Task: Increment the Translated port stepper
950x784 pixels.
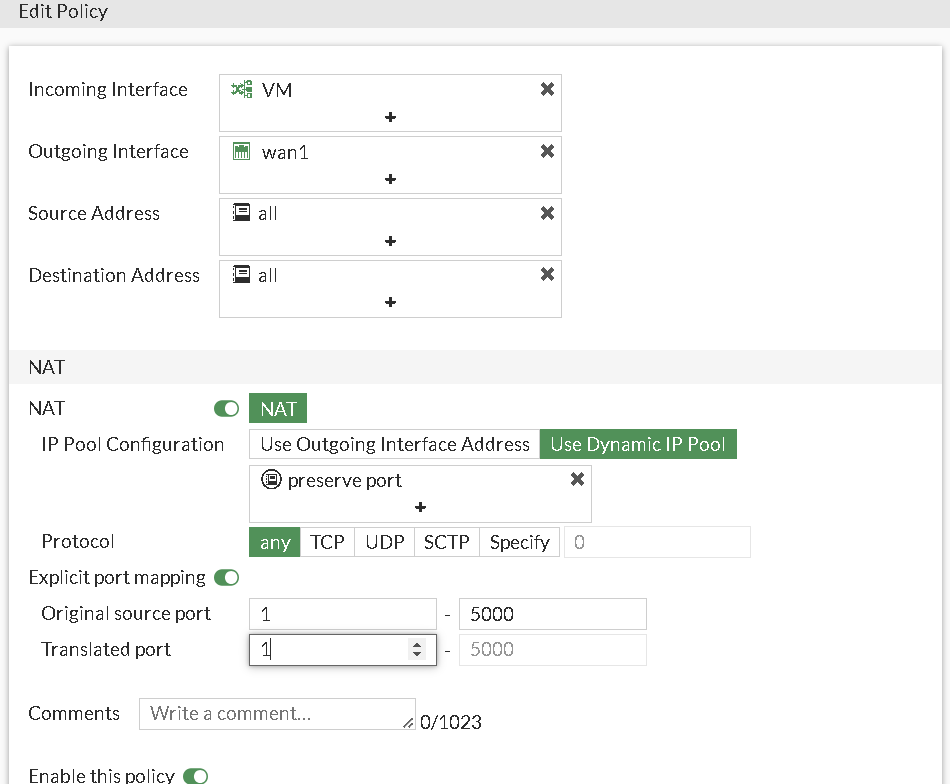Action: [417, 644]
